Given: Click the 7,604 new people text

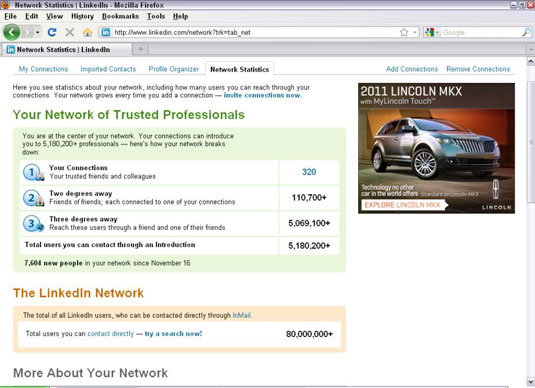Looking at the screenshot, I should (53, 263).
